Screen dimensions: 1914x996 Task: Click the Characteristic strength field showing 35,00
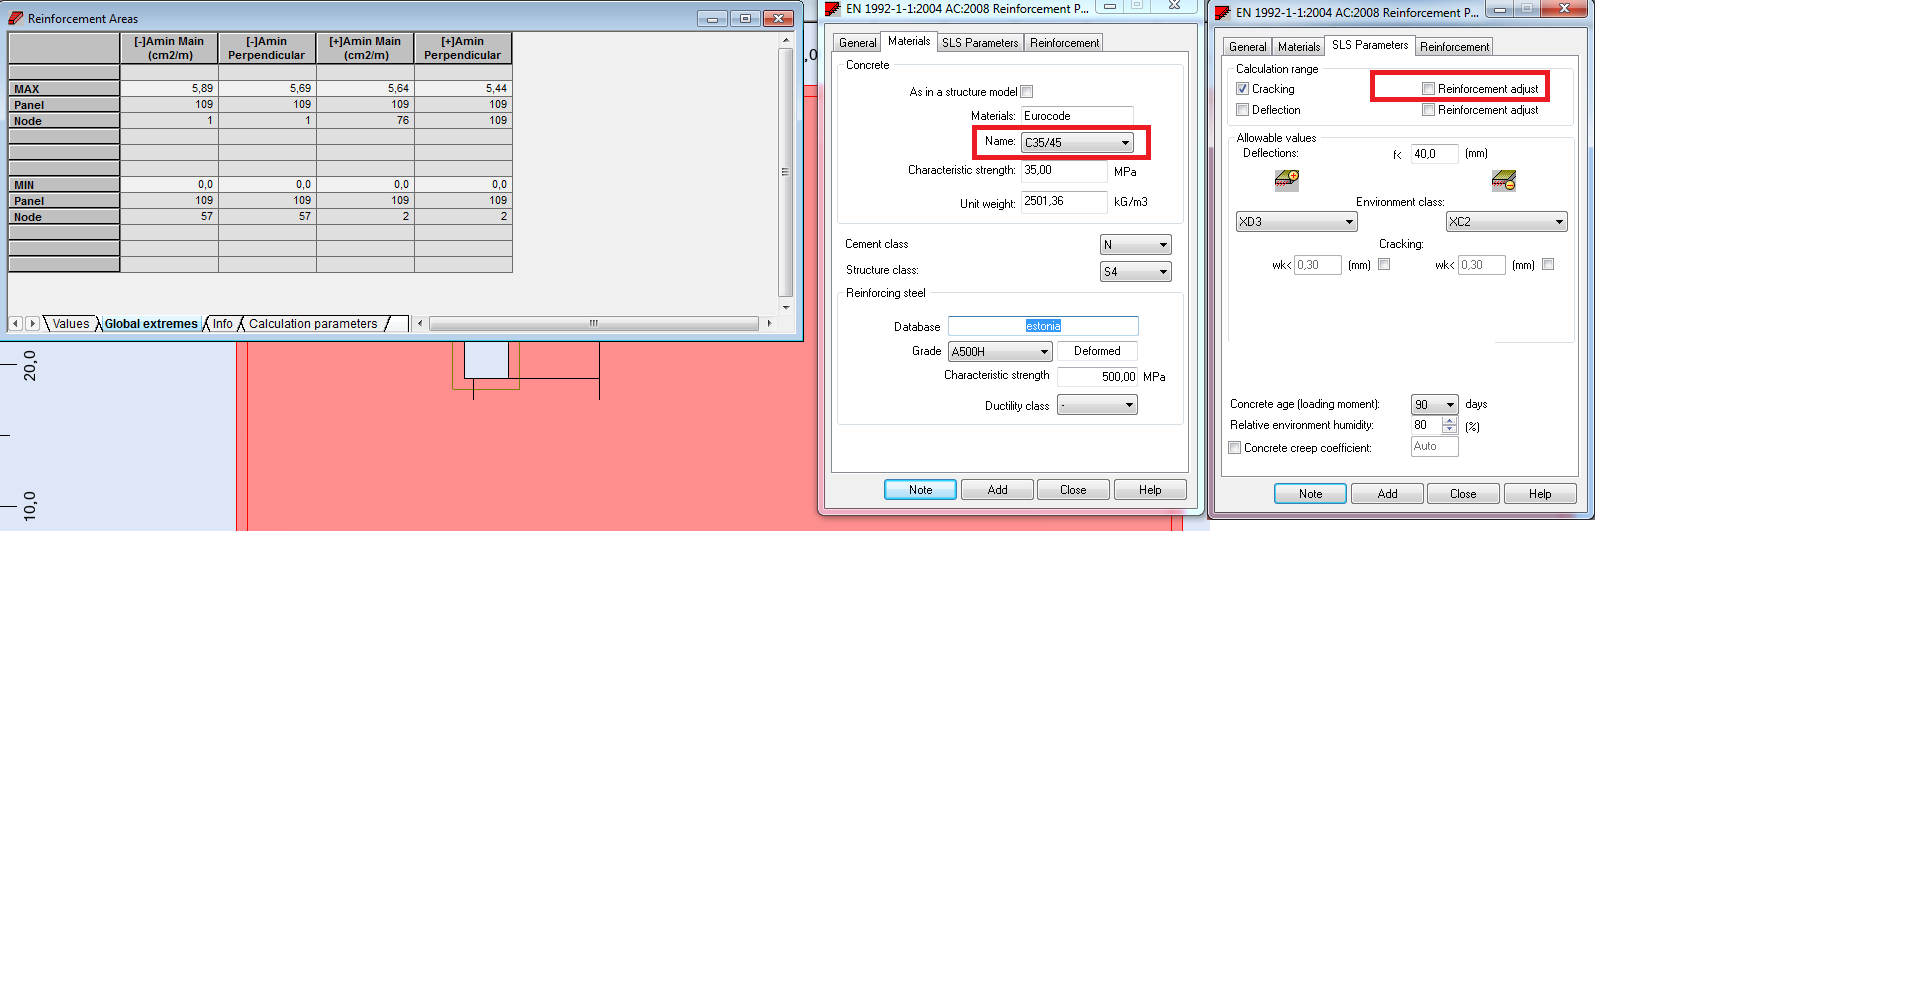click(x=1064, y=171)
